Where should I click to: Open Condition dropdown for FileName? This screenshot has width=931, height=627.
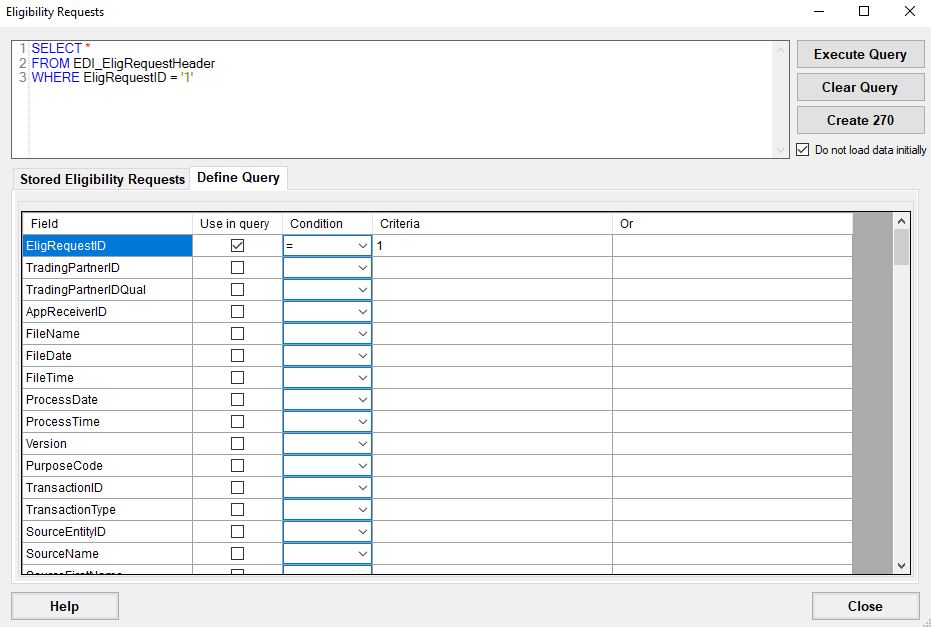click(x=327, y=334)
